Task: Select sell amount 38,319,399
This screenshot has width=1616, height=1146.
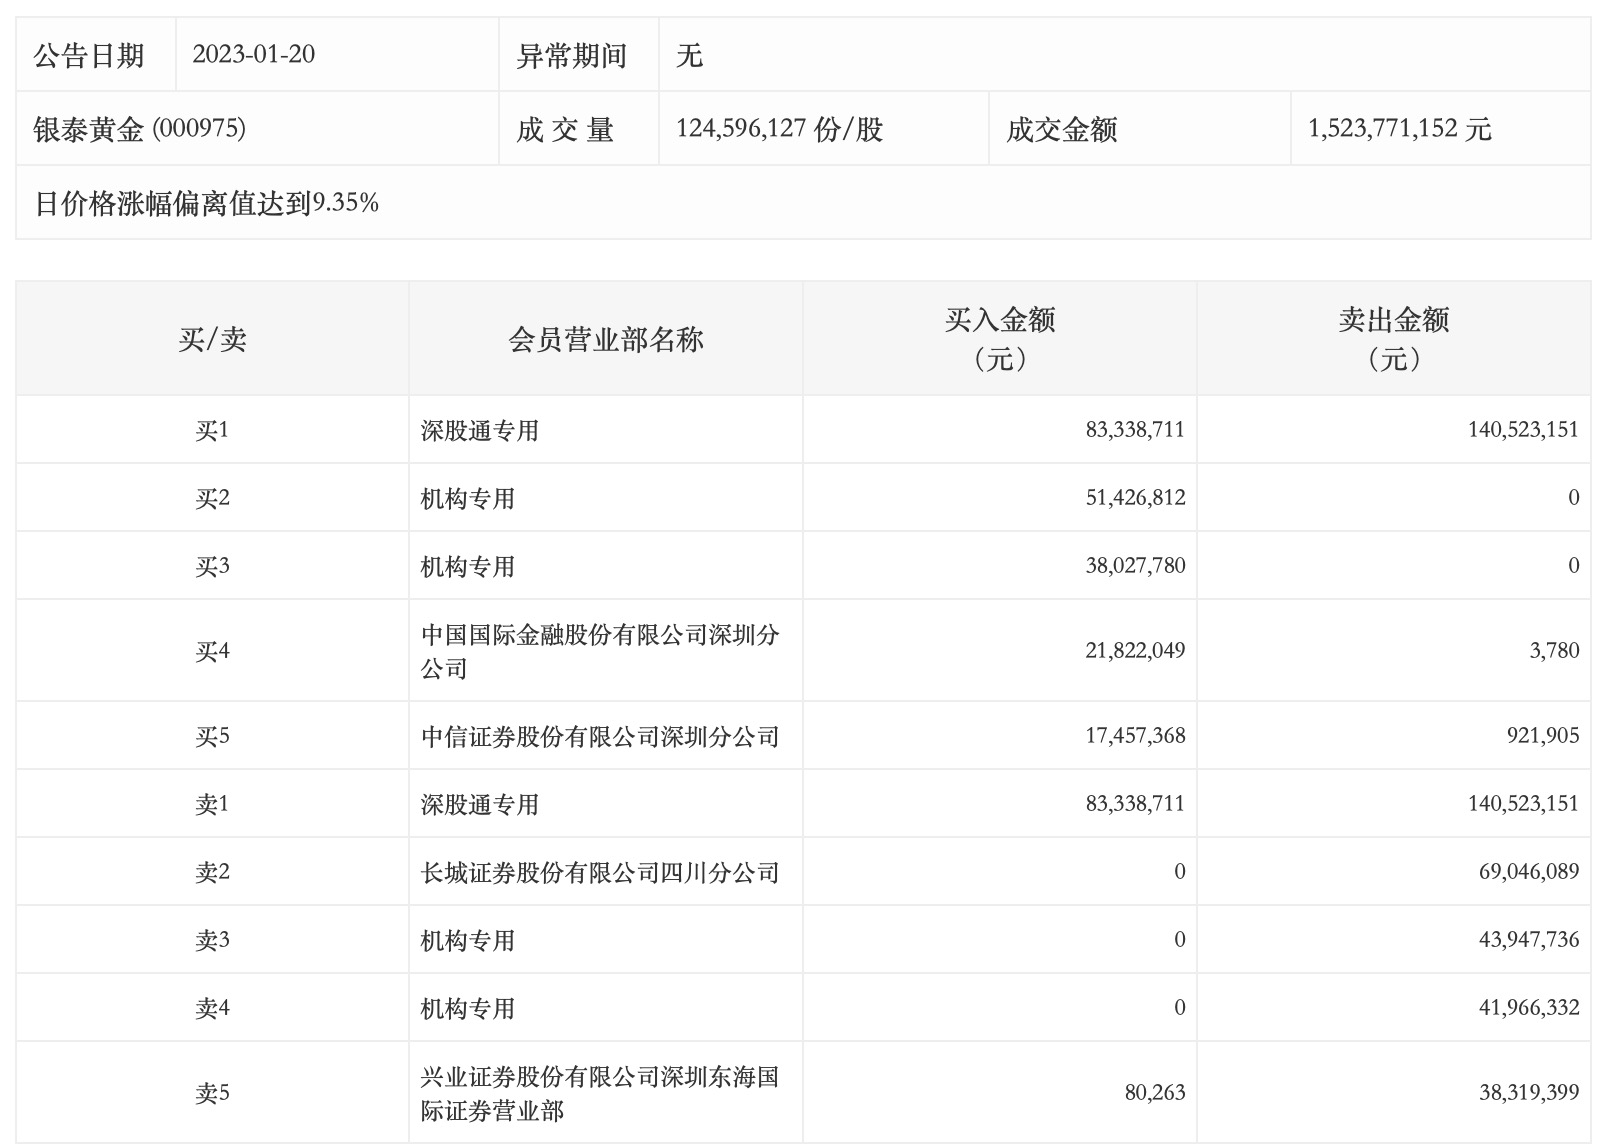Action: click(x=1530, y=1093)
